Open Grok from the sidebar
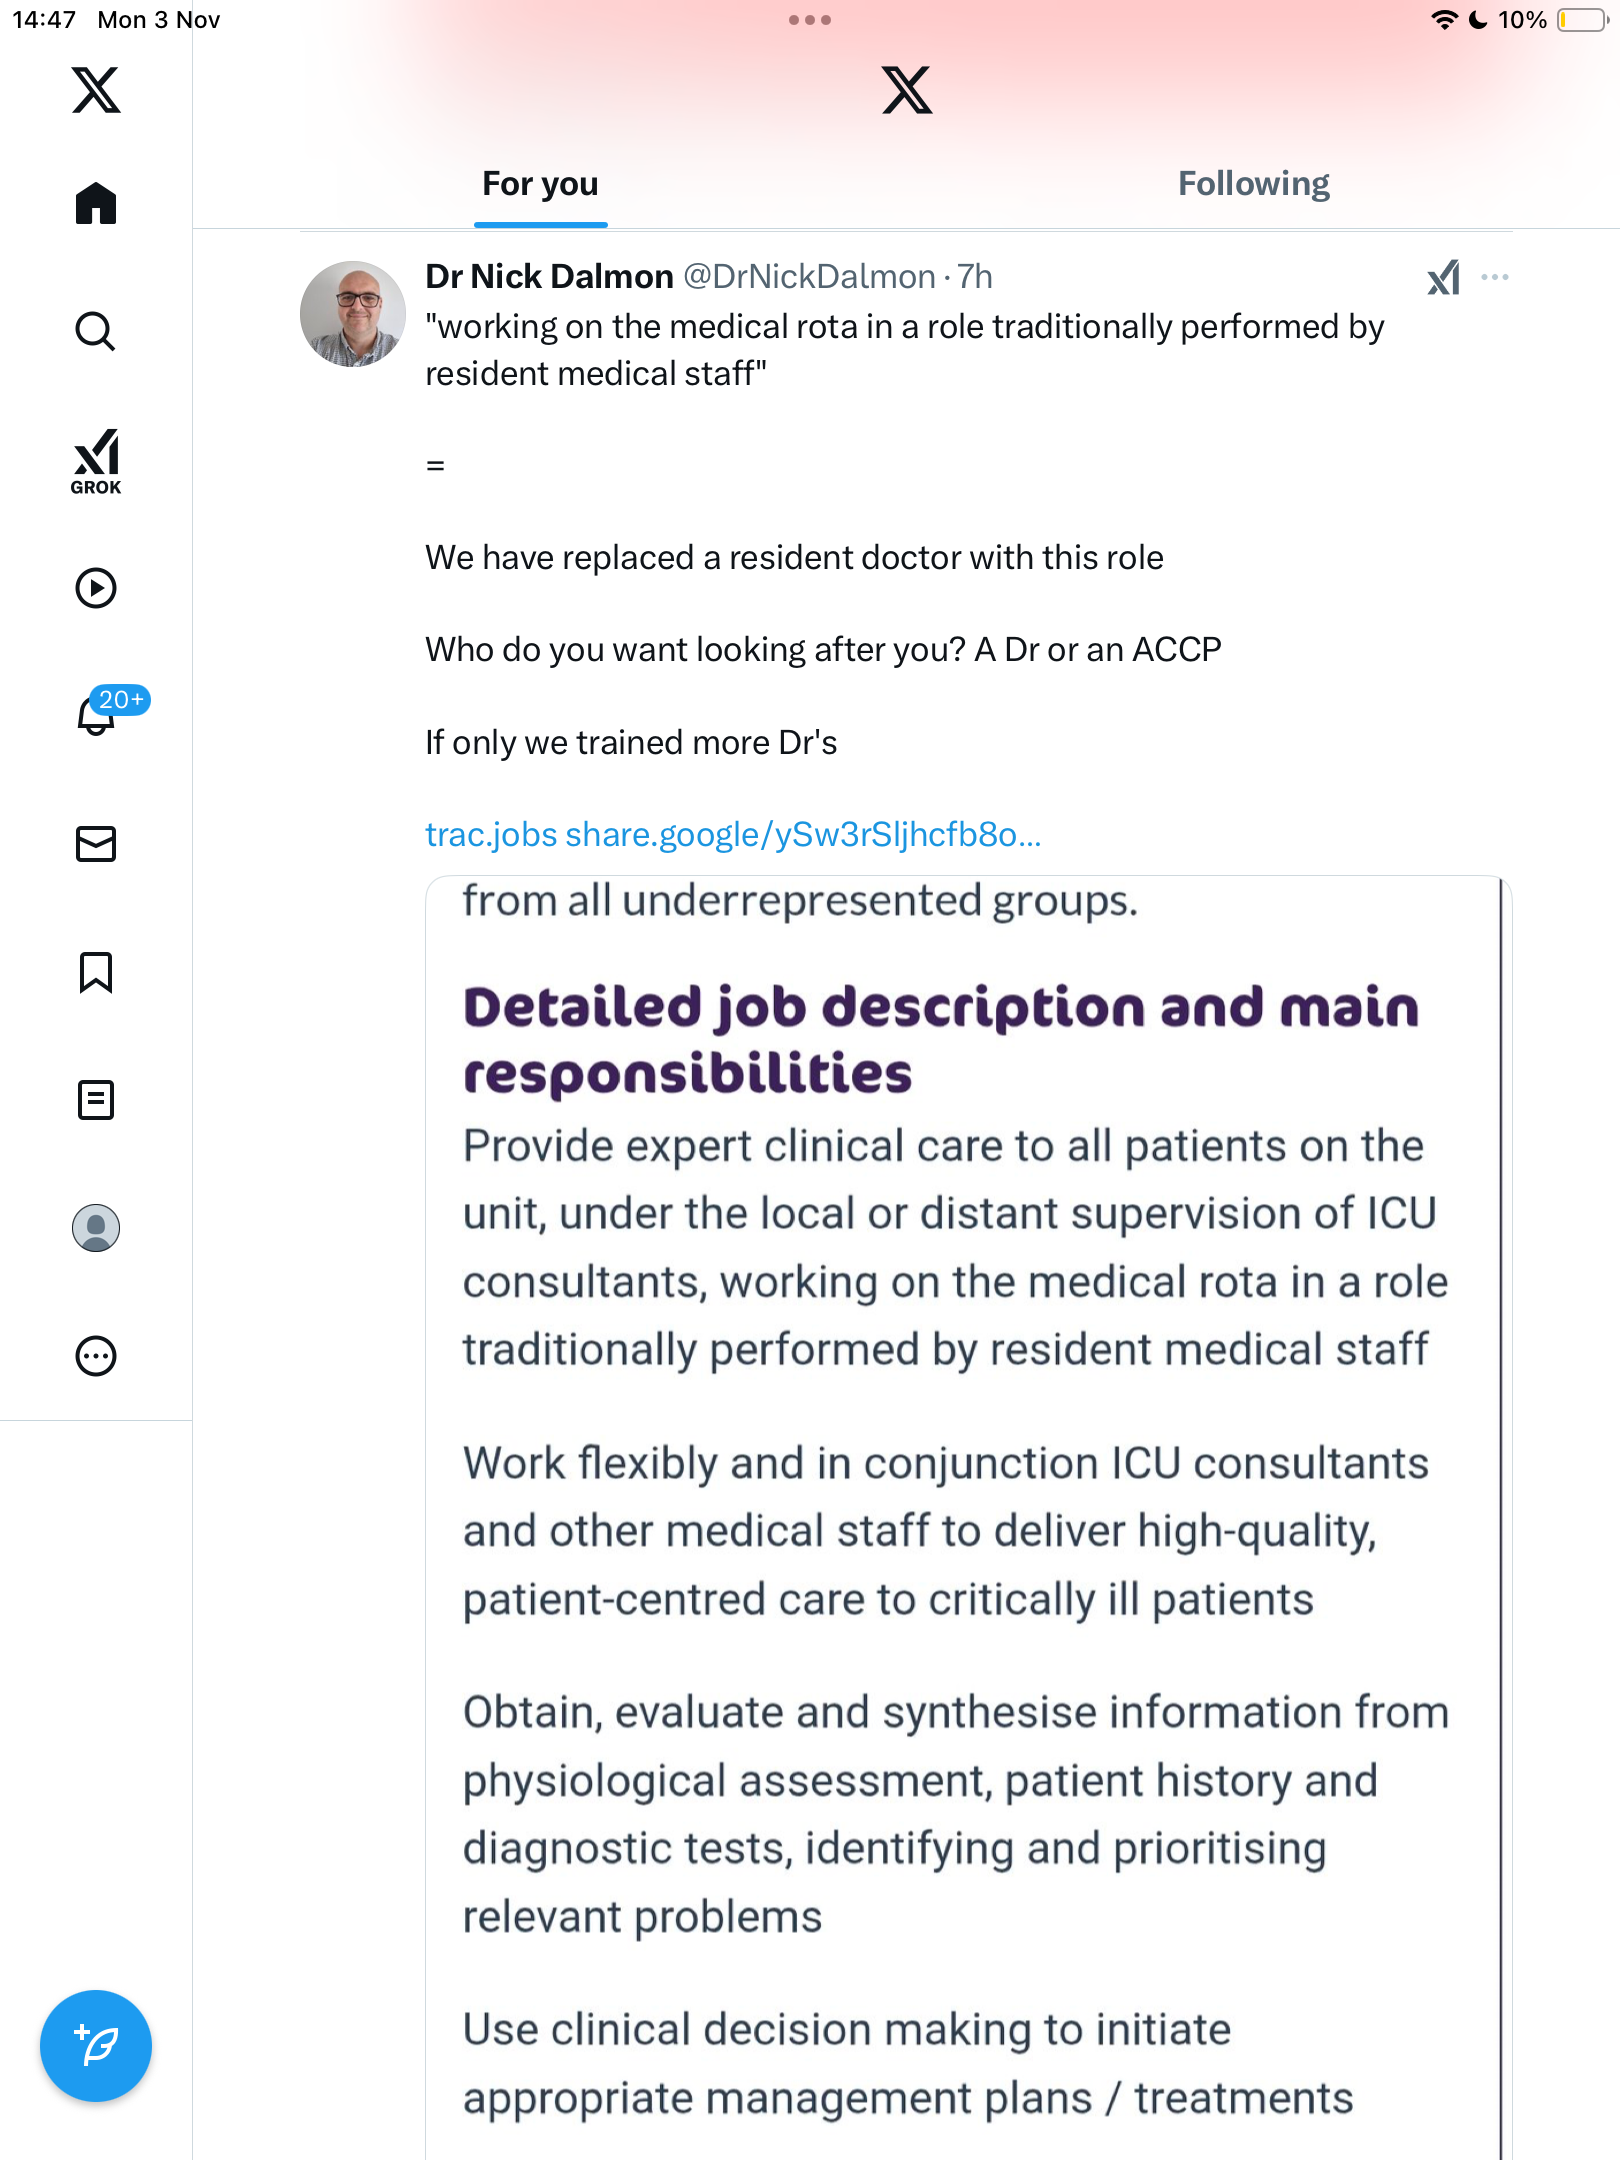 click(x=96, y=461)
